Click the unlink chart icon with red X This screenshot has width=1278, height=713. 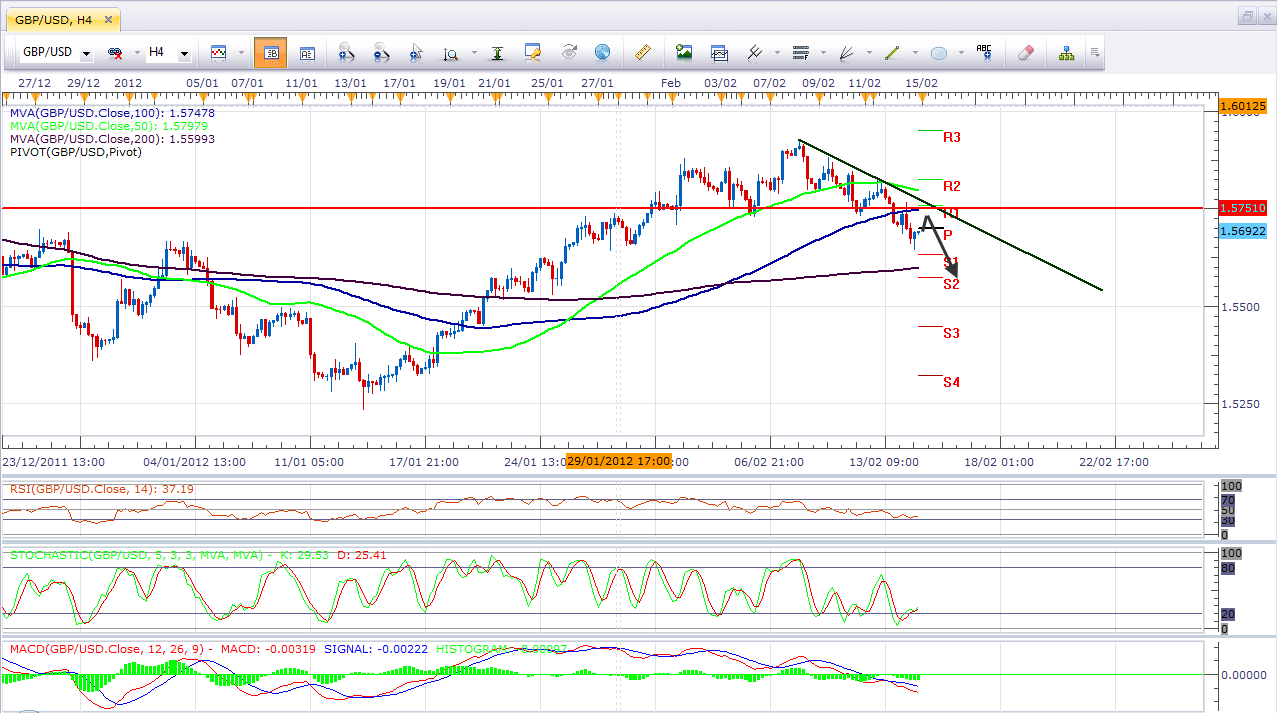point(115,52)
